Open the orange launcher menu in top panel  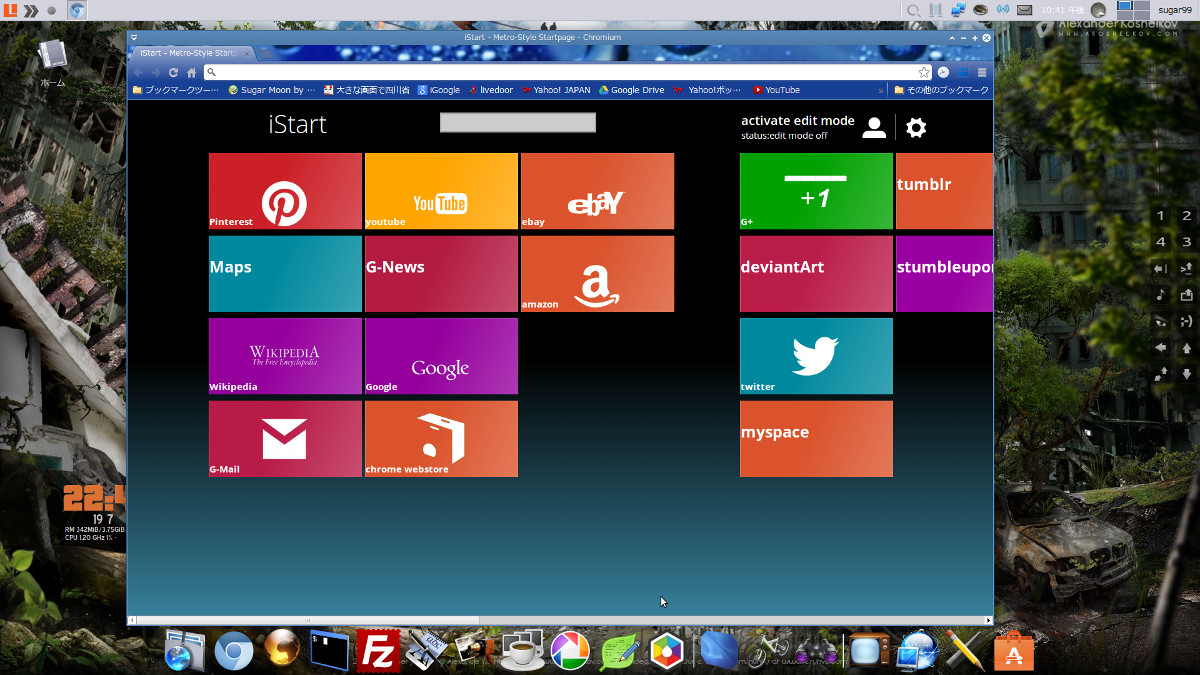pos(10,10)
